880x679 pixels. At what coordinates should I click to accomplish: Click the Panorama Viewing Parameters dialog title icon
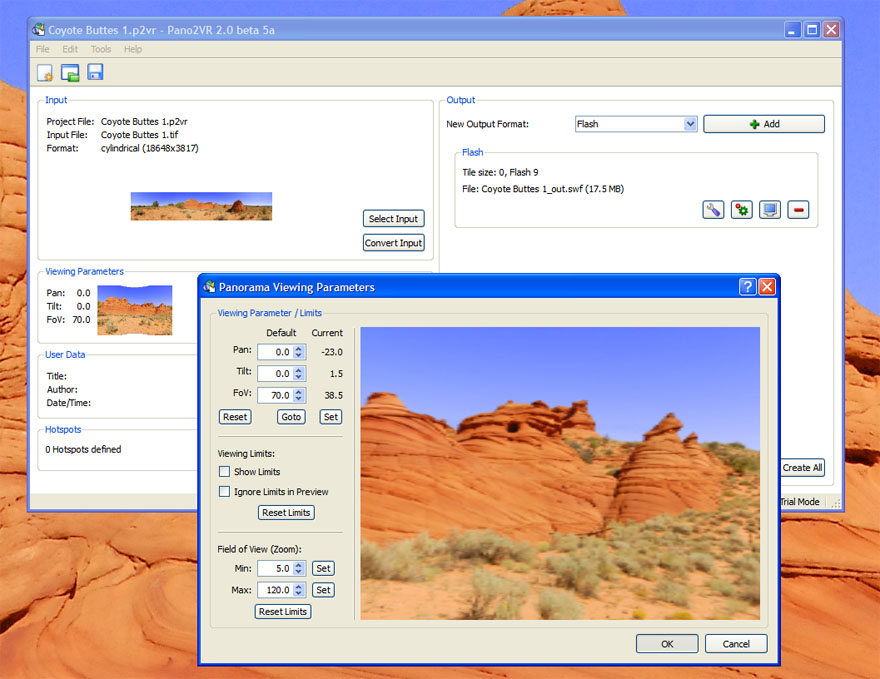[209, 287]
